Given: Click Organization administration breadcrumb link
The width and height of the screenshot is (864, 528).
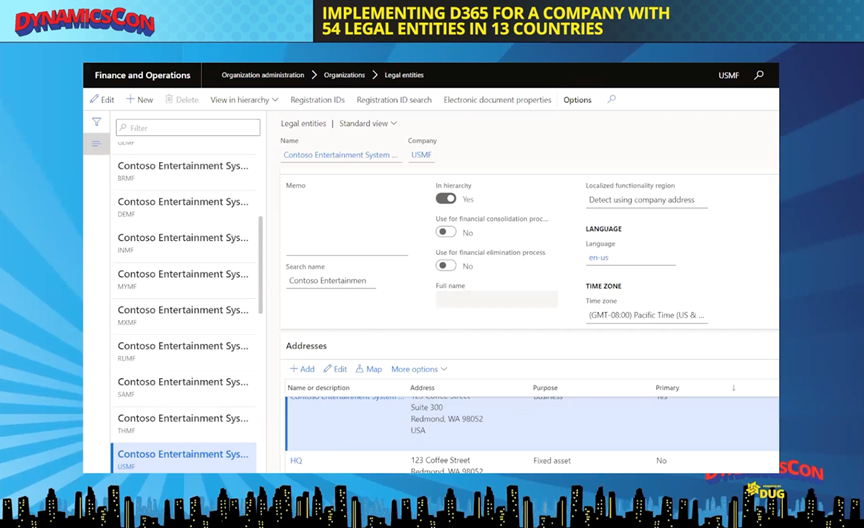Looking at the screenshot, I should click(262, 75).
